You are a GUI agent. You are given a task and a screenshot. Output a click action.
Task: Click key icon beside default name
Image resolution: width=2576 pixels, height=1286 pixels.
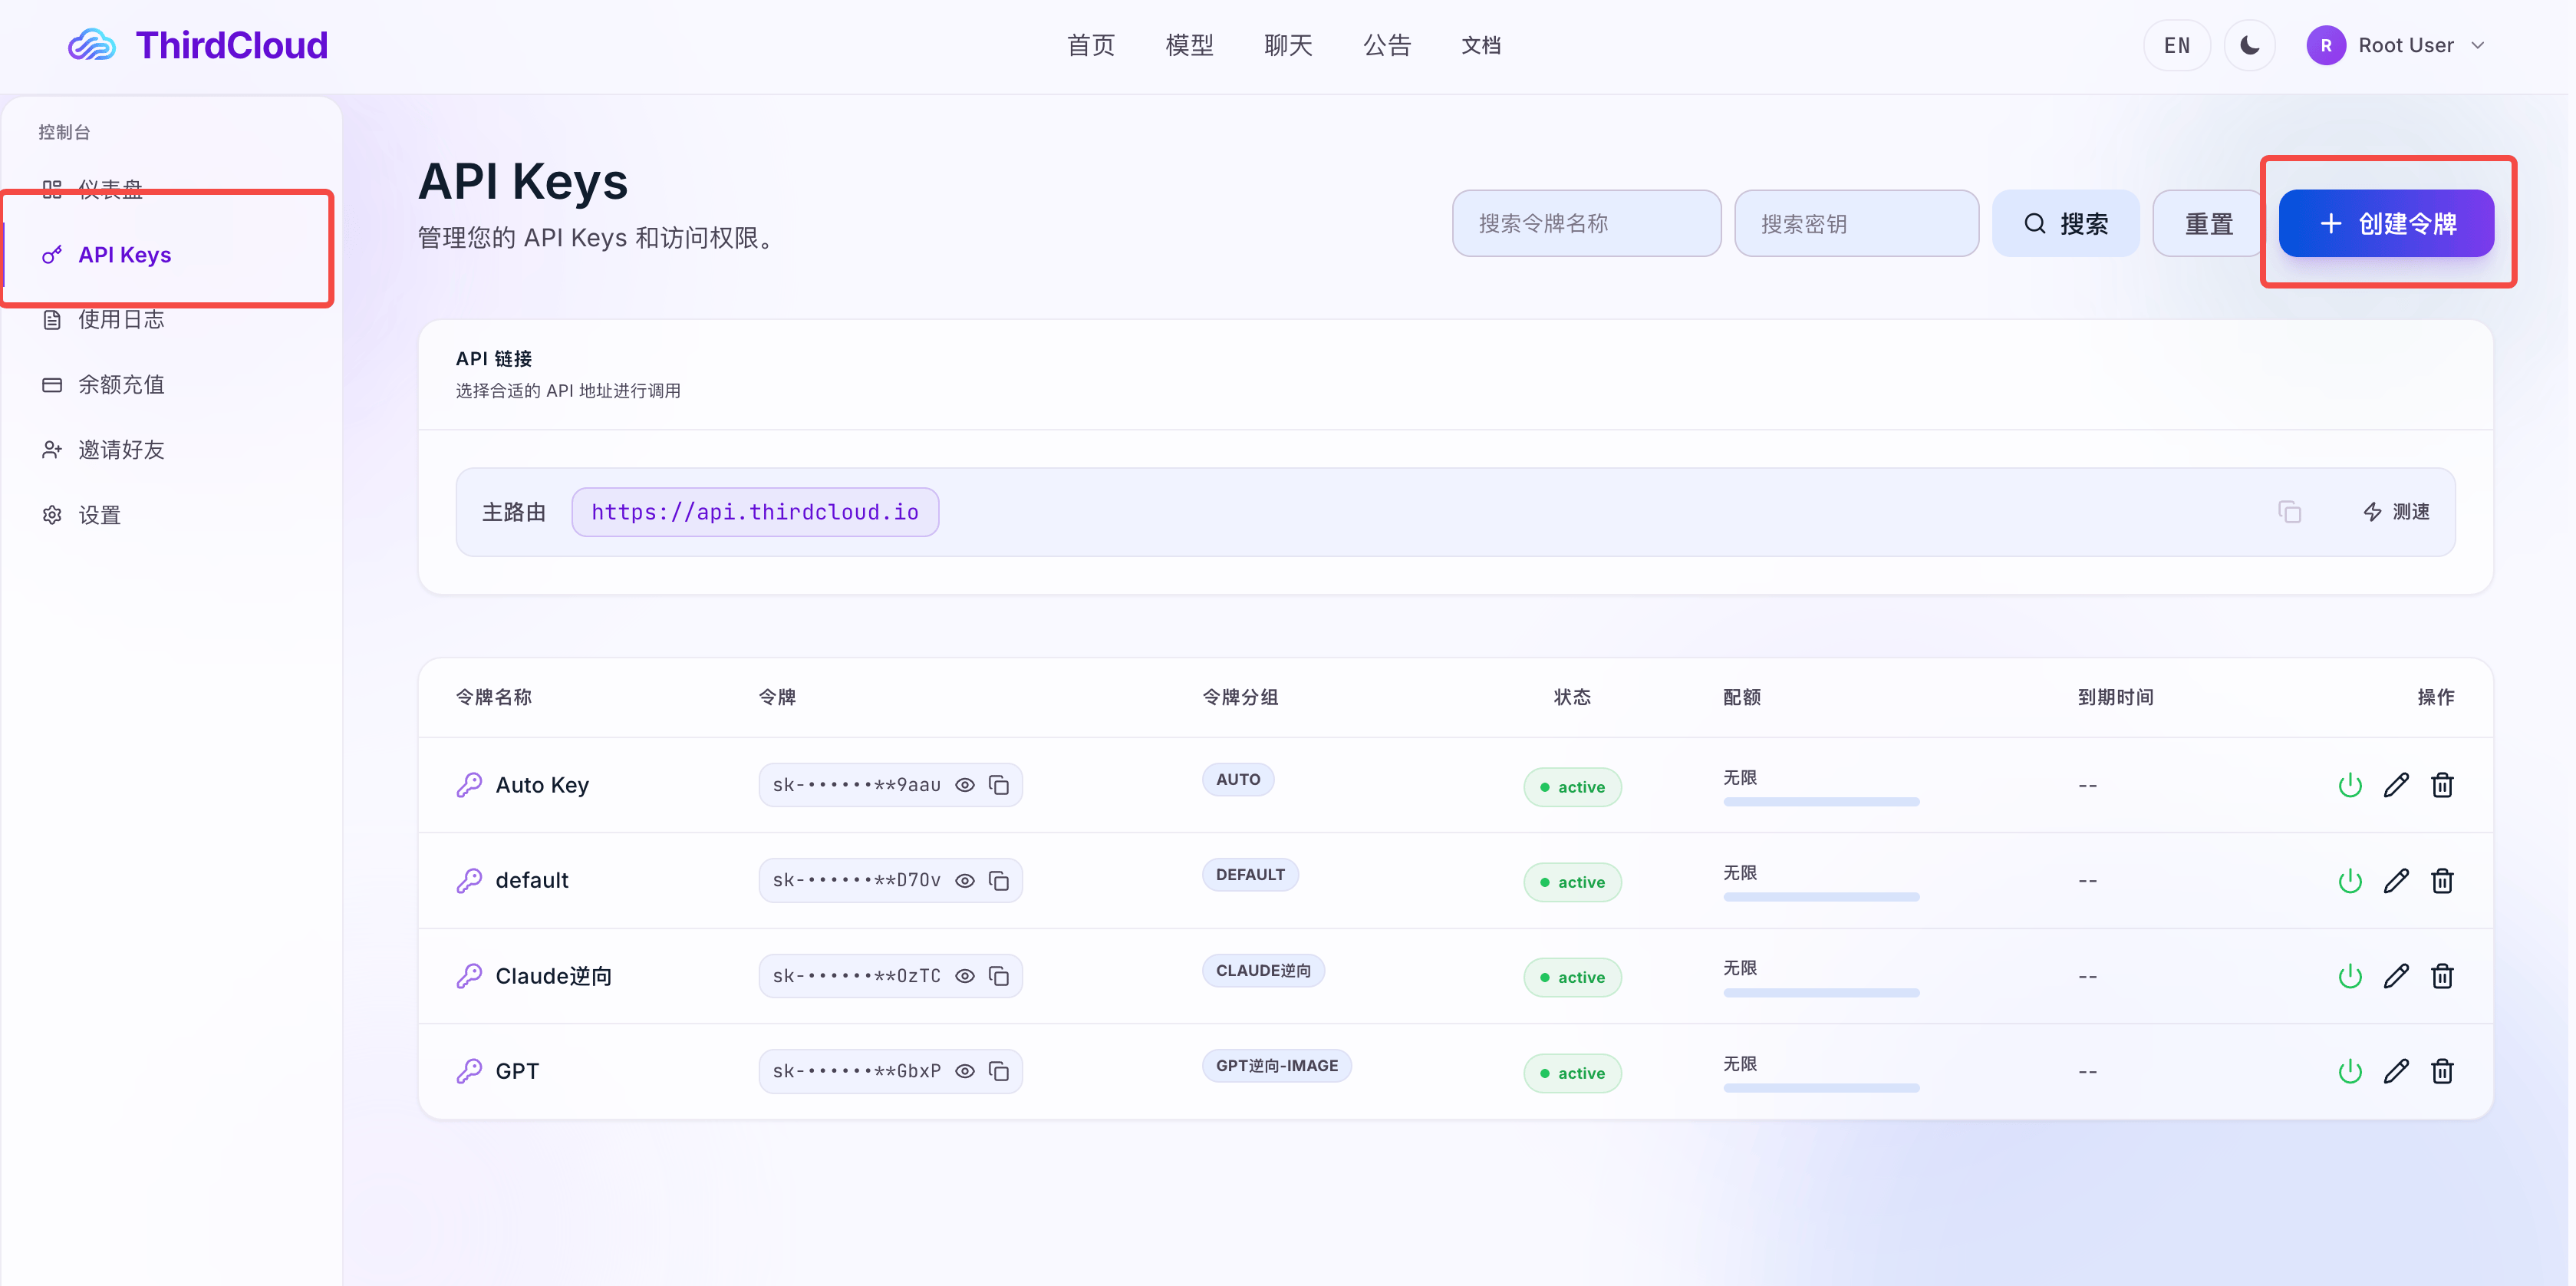point(469,881)
